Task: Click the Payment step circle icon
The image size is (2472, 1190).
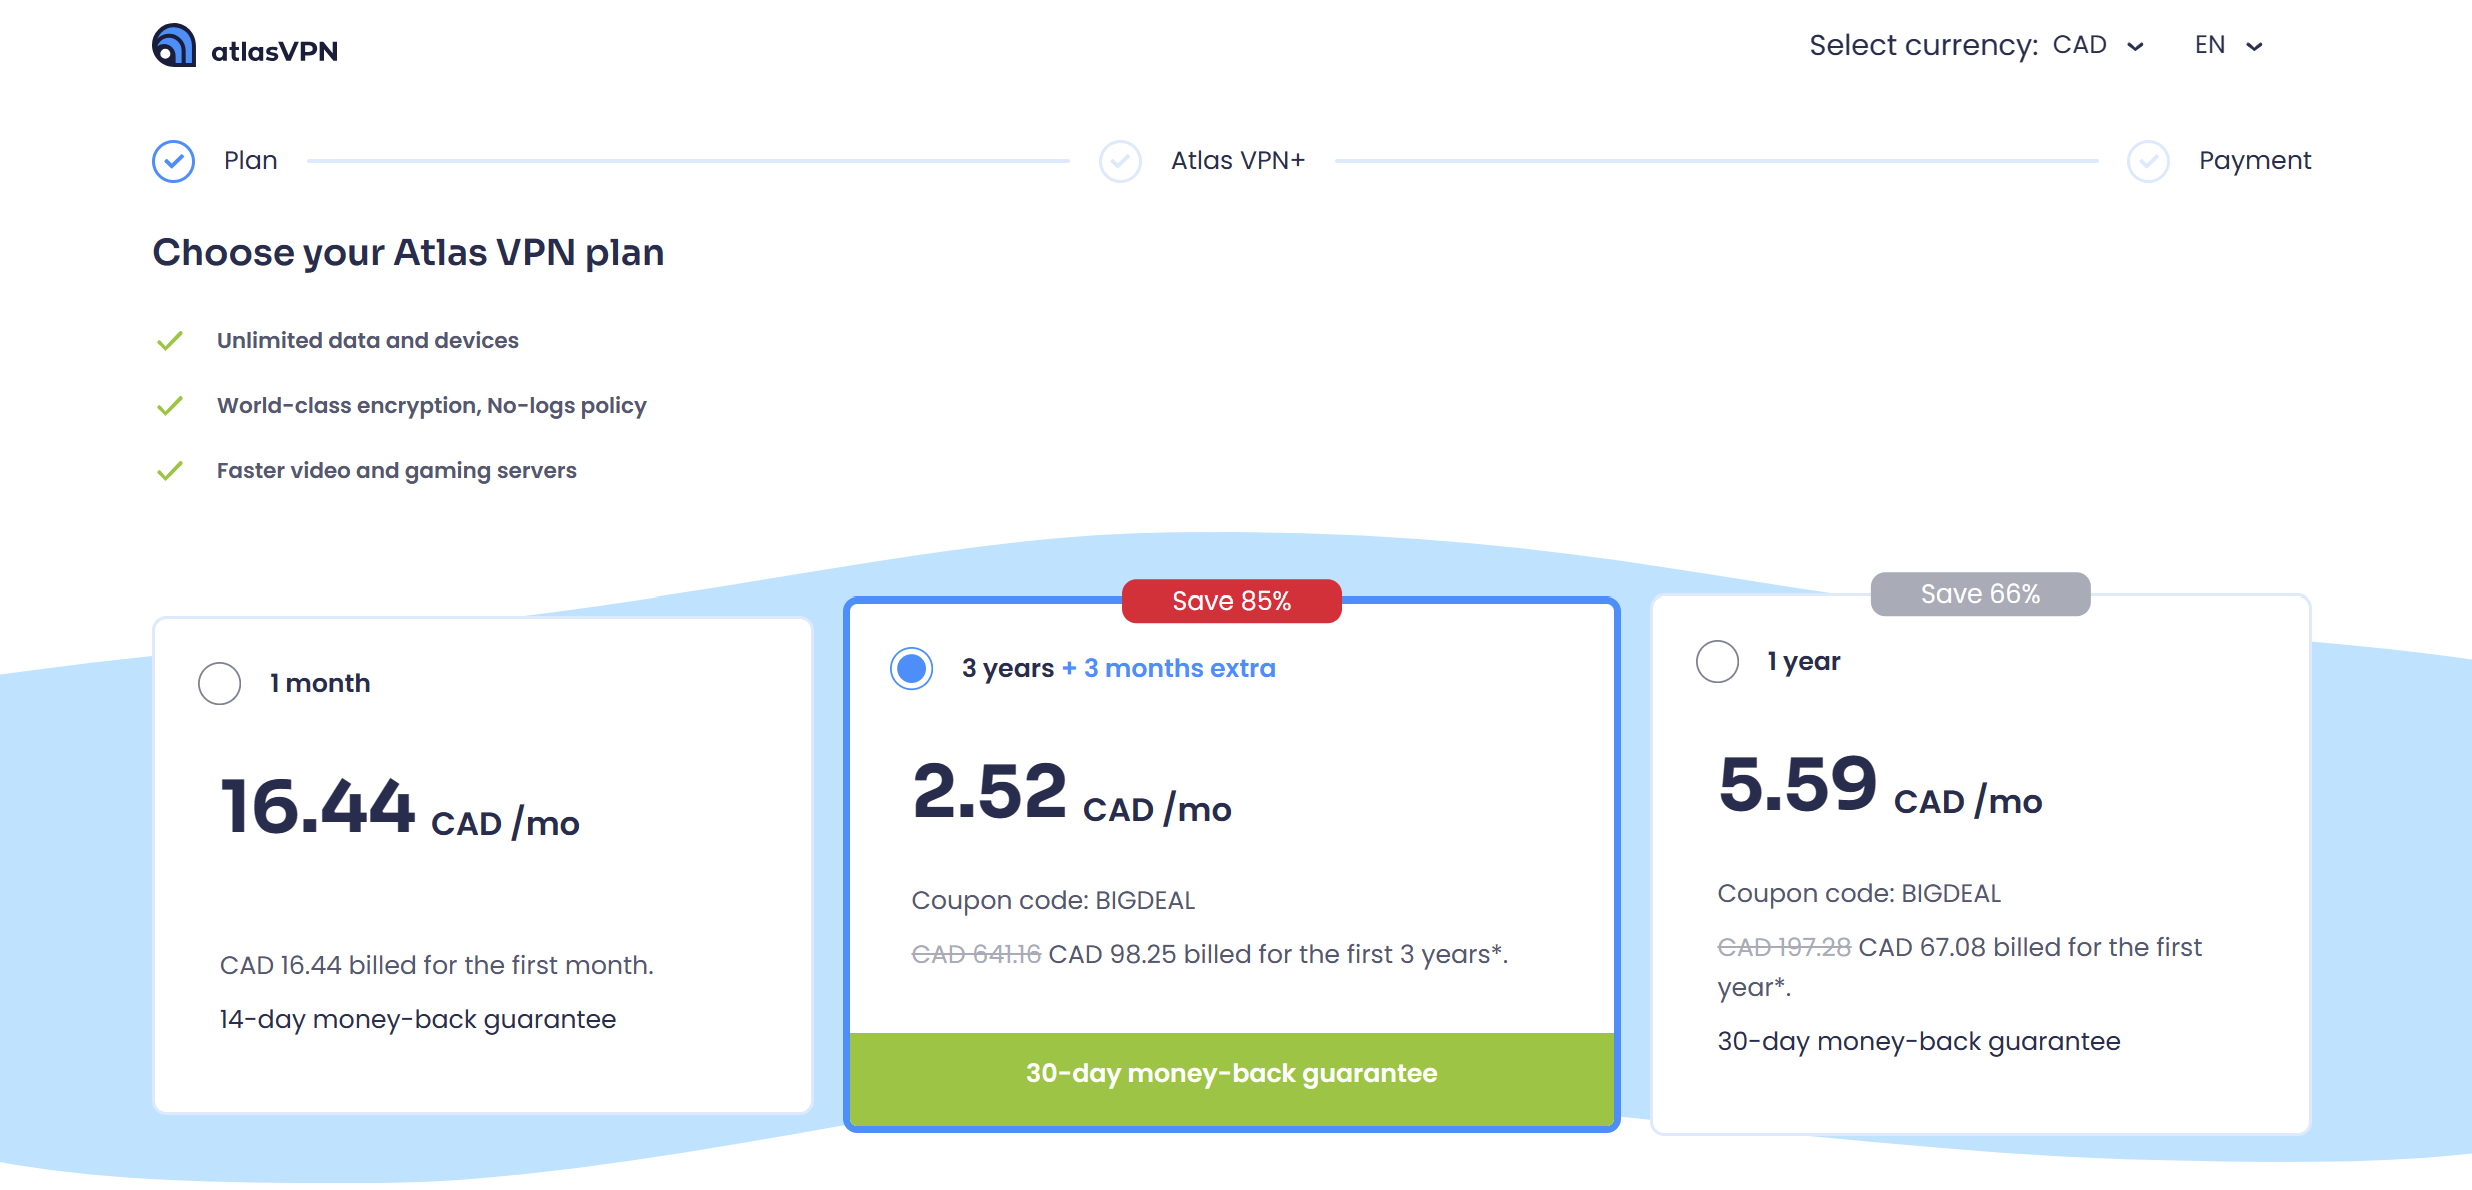Action: 2148,161
